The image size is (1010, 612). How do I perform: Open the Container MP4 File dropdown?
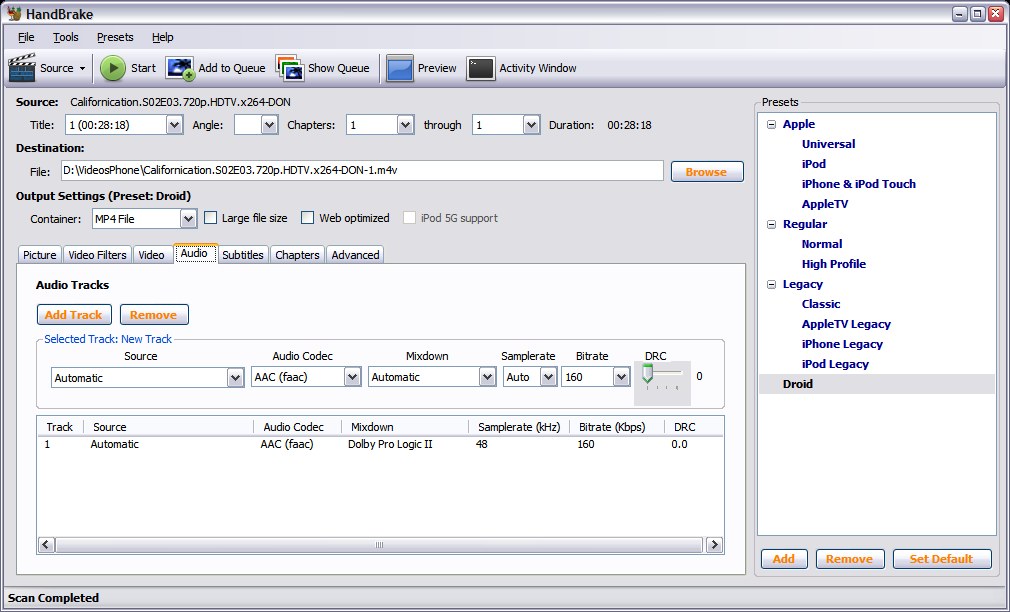(188, 219)
